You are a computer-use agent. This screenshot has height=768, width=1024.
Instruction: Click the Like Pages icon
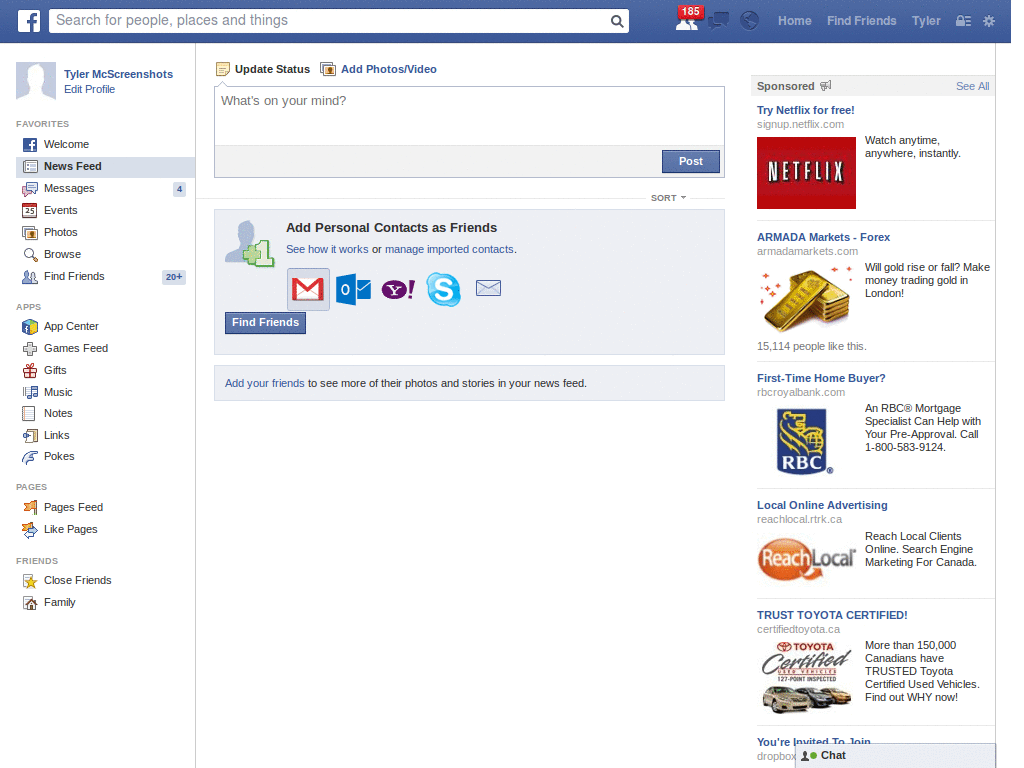(29, 530)
